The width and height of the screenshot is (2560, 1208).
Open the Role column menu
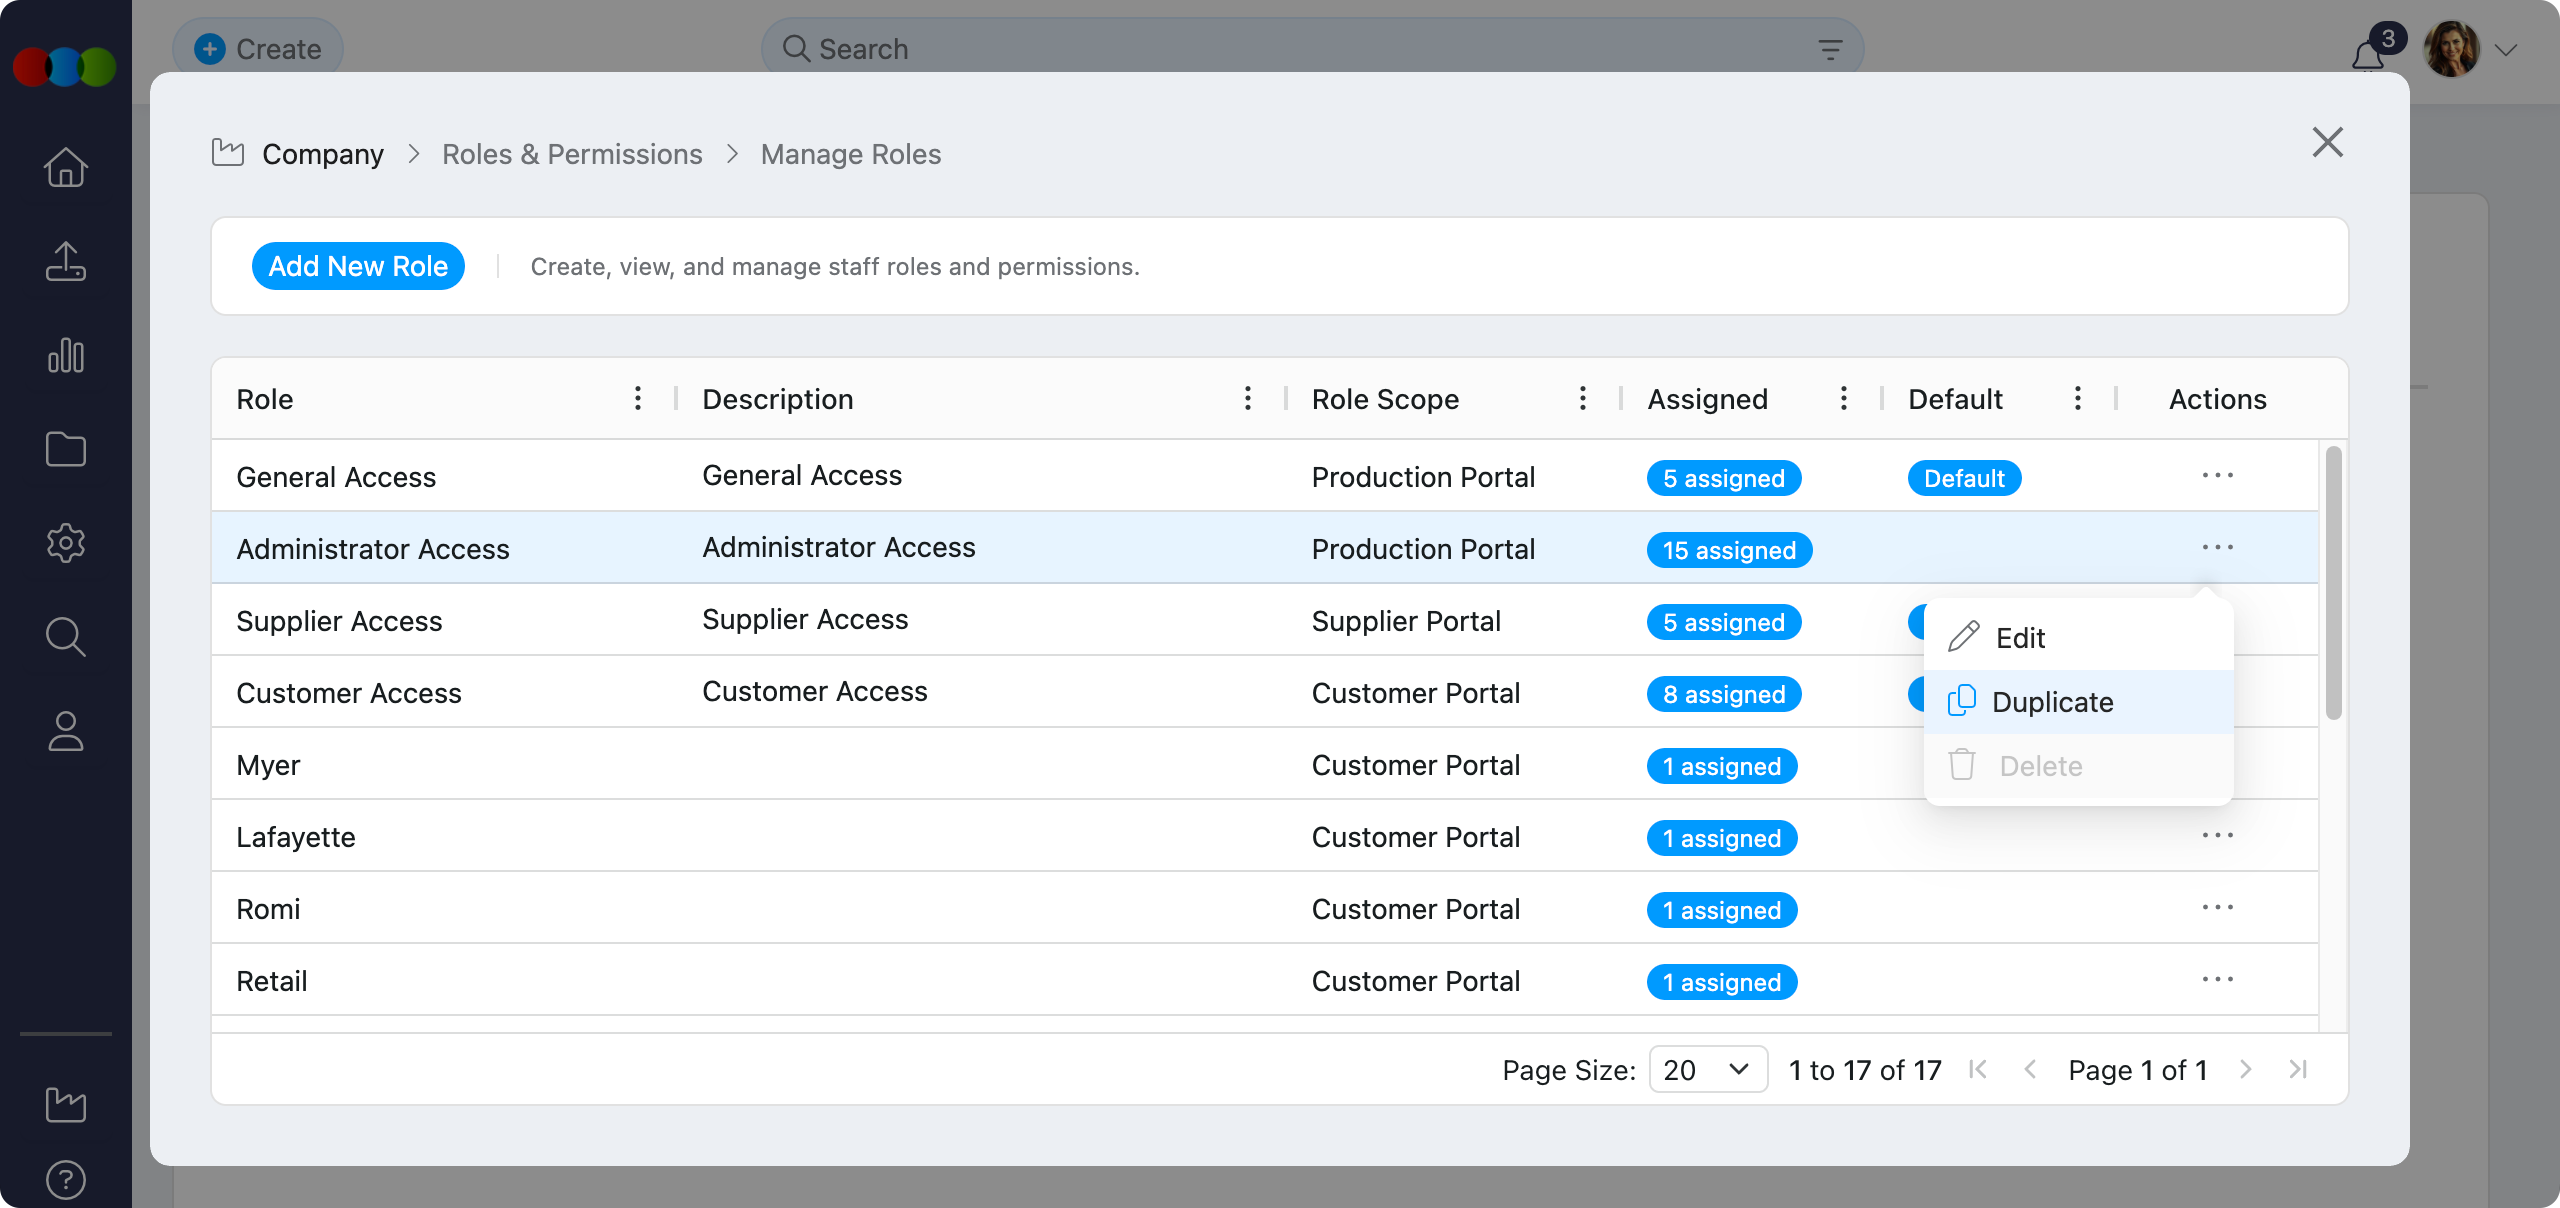pos(638,399)
